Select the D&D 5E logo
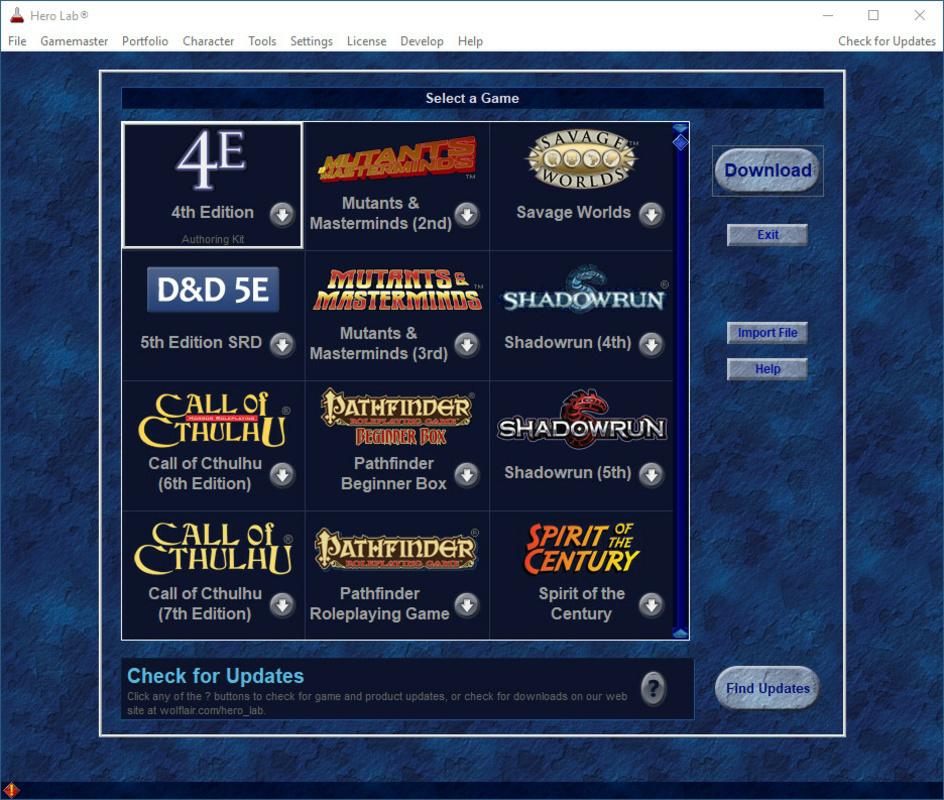This screenshot has height=800, width=944. click(x=211, y=289)
